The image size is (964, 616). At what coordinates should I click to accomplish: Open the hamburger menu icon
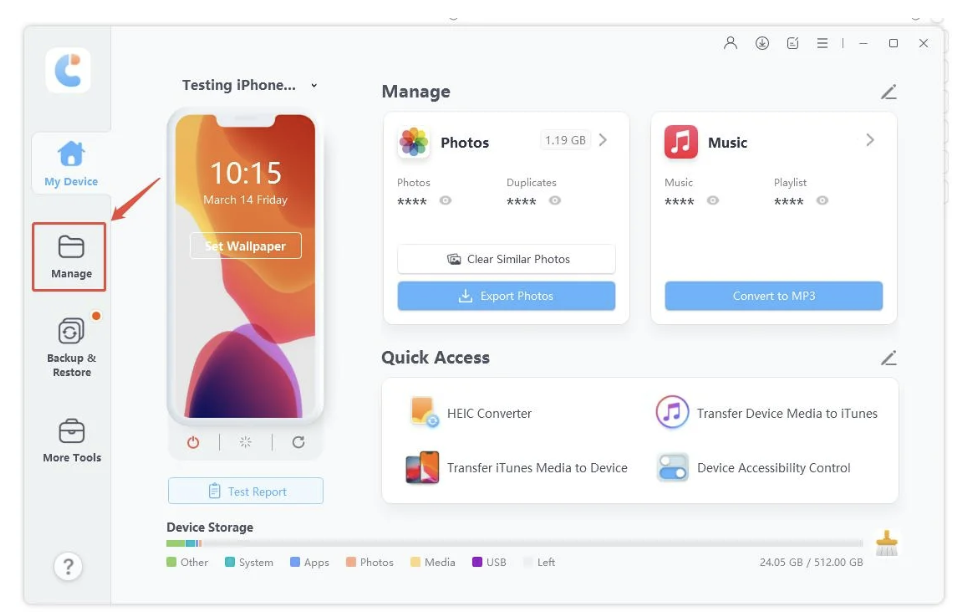click(822, 43)
